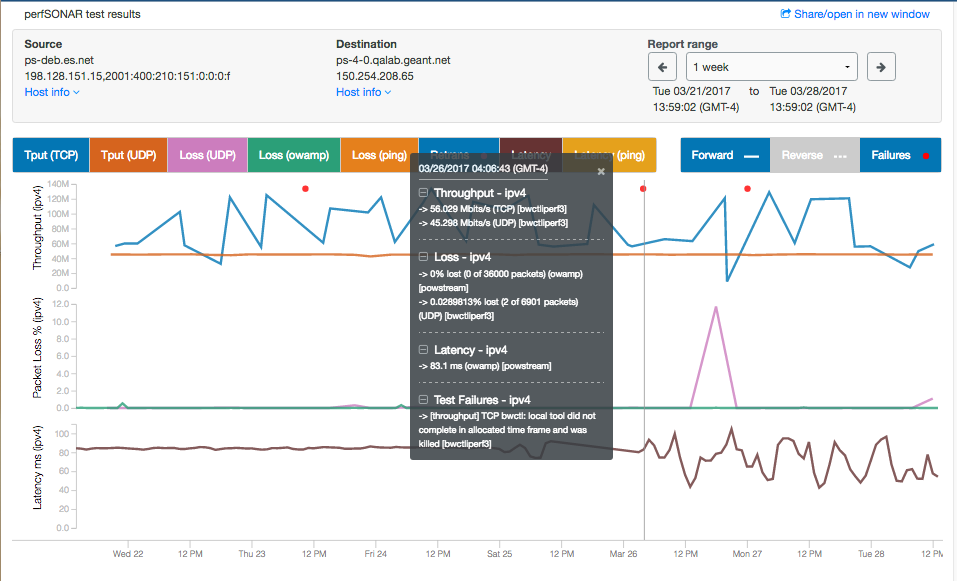
Task: Click destination IP 150.254.208.65
Action: pos(375,76)
